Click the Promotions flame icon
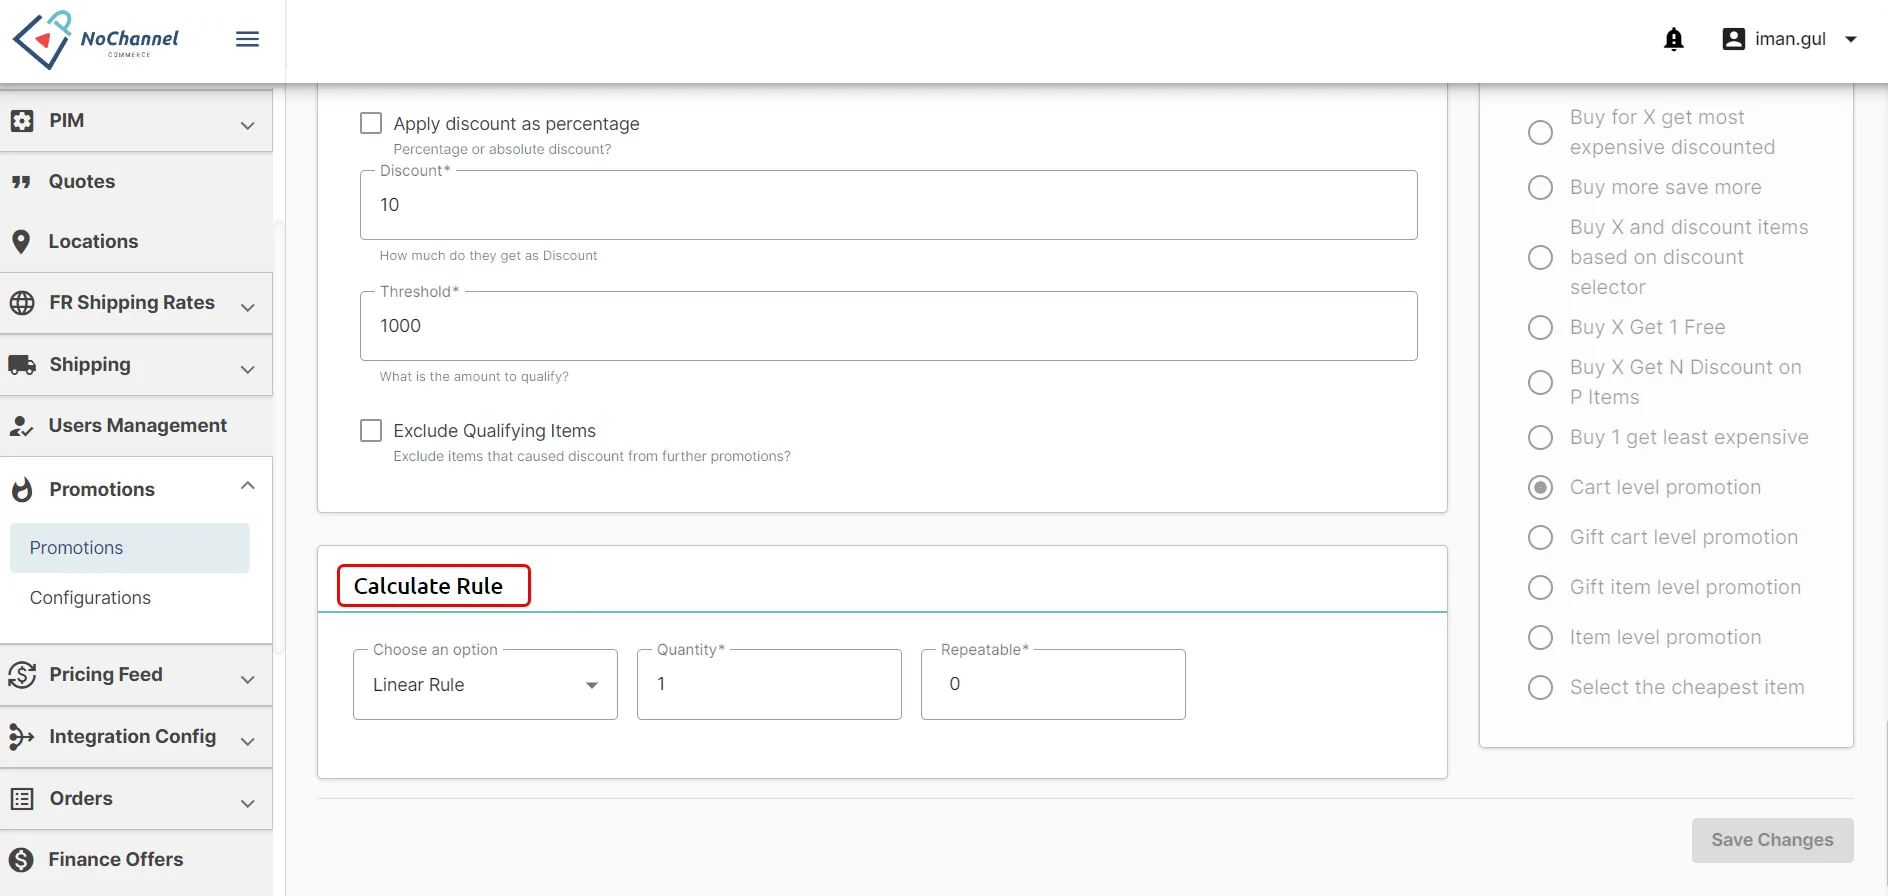 point(22,490)
